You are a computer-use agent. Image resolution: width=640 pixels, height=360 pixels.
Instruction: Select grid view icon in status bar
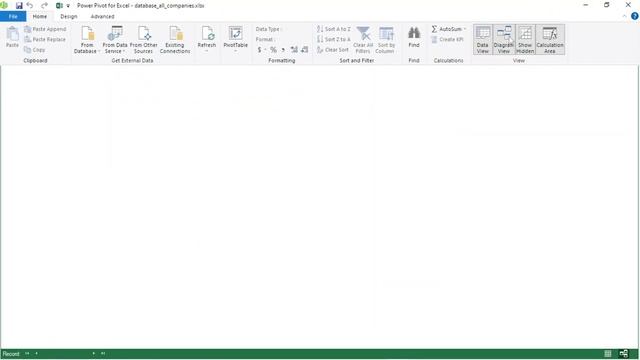pyautogui.click(x=608, y=353)
